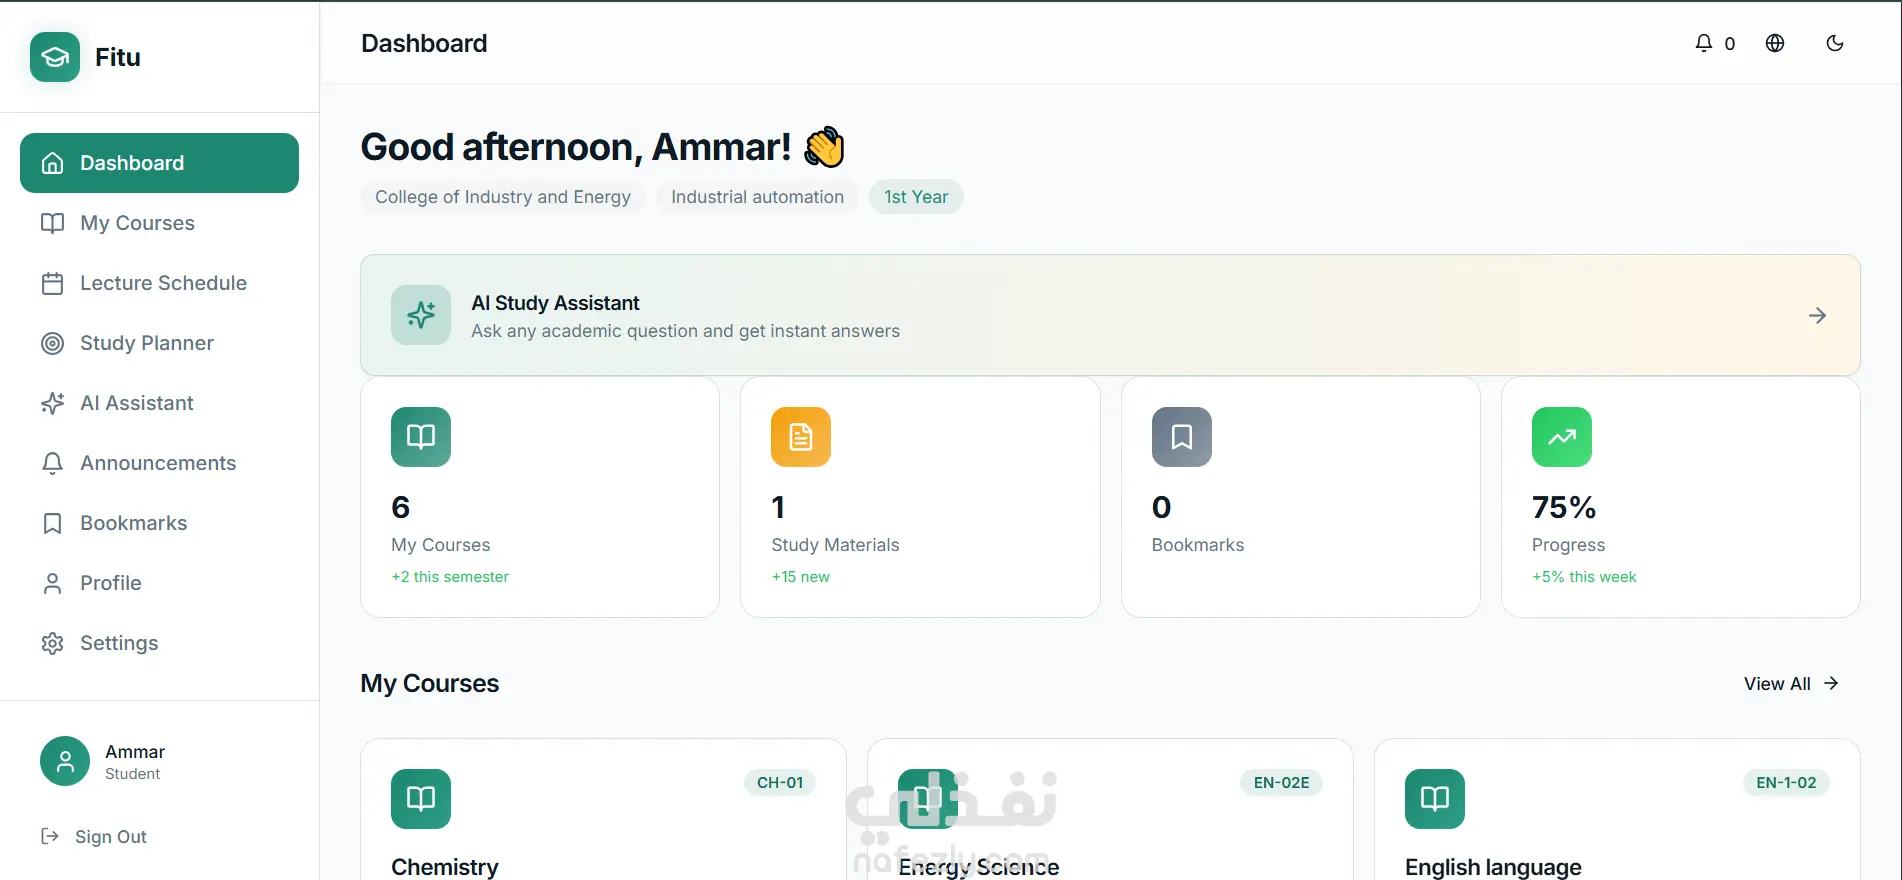This screenshot has height=880, width=1902.
Task: Click the Progress trending chart icon
Action: pyautogui.click(x=1562, y=437)
